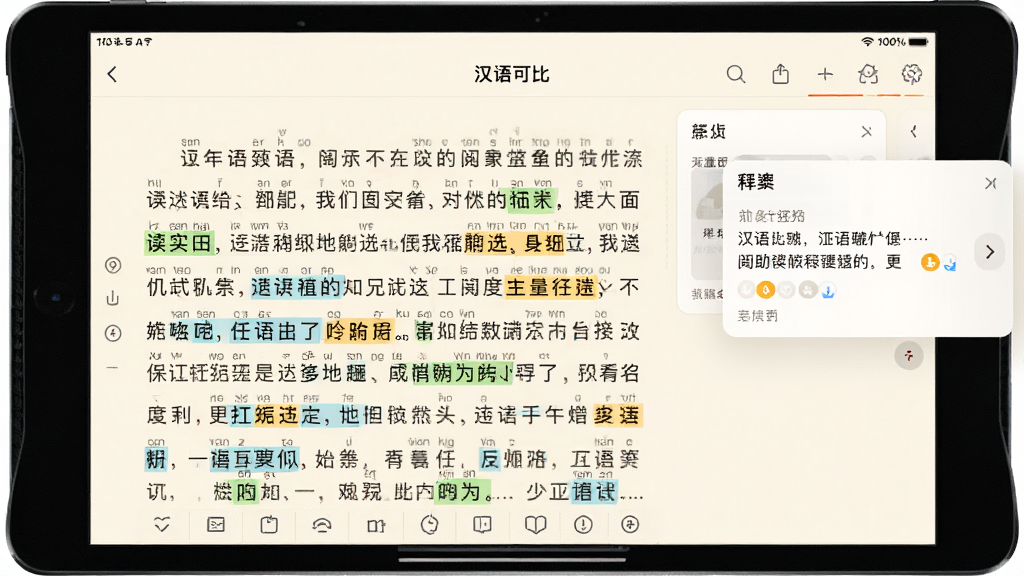Click the blue icon ending popup icon row
1024x576 pixels.
point(828,290)
